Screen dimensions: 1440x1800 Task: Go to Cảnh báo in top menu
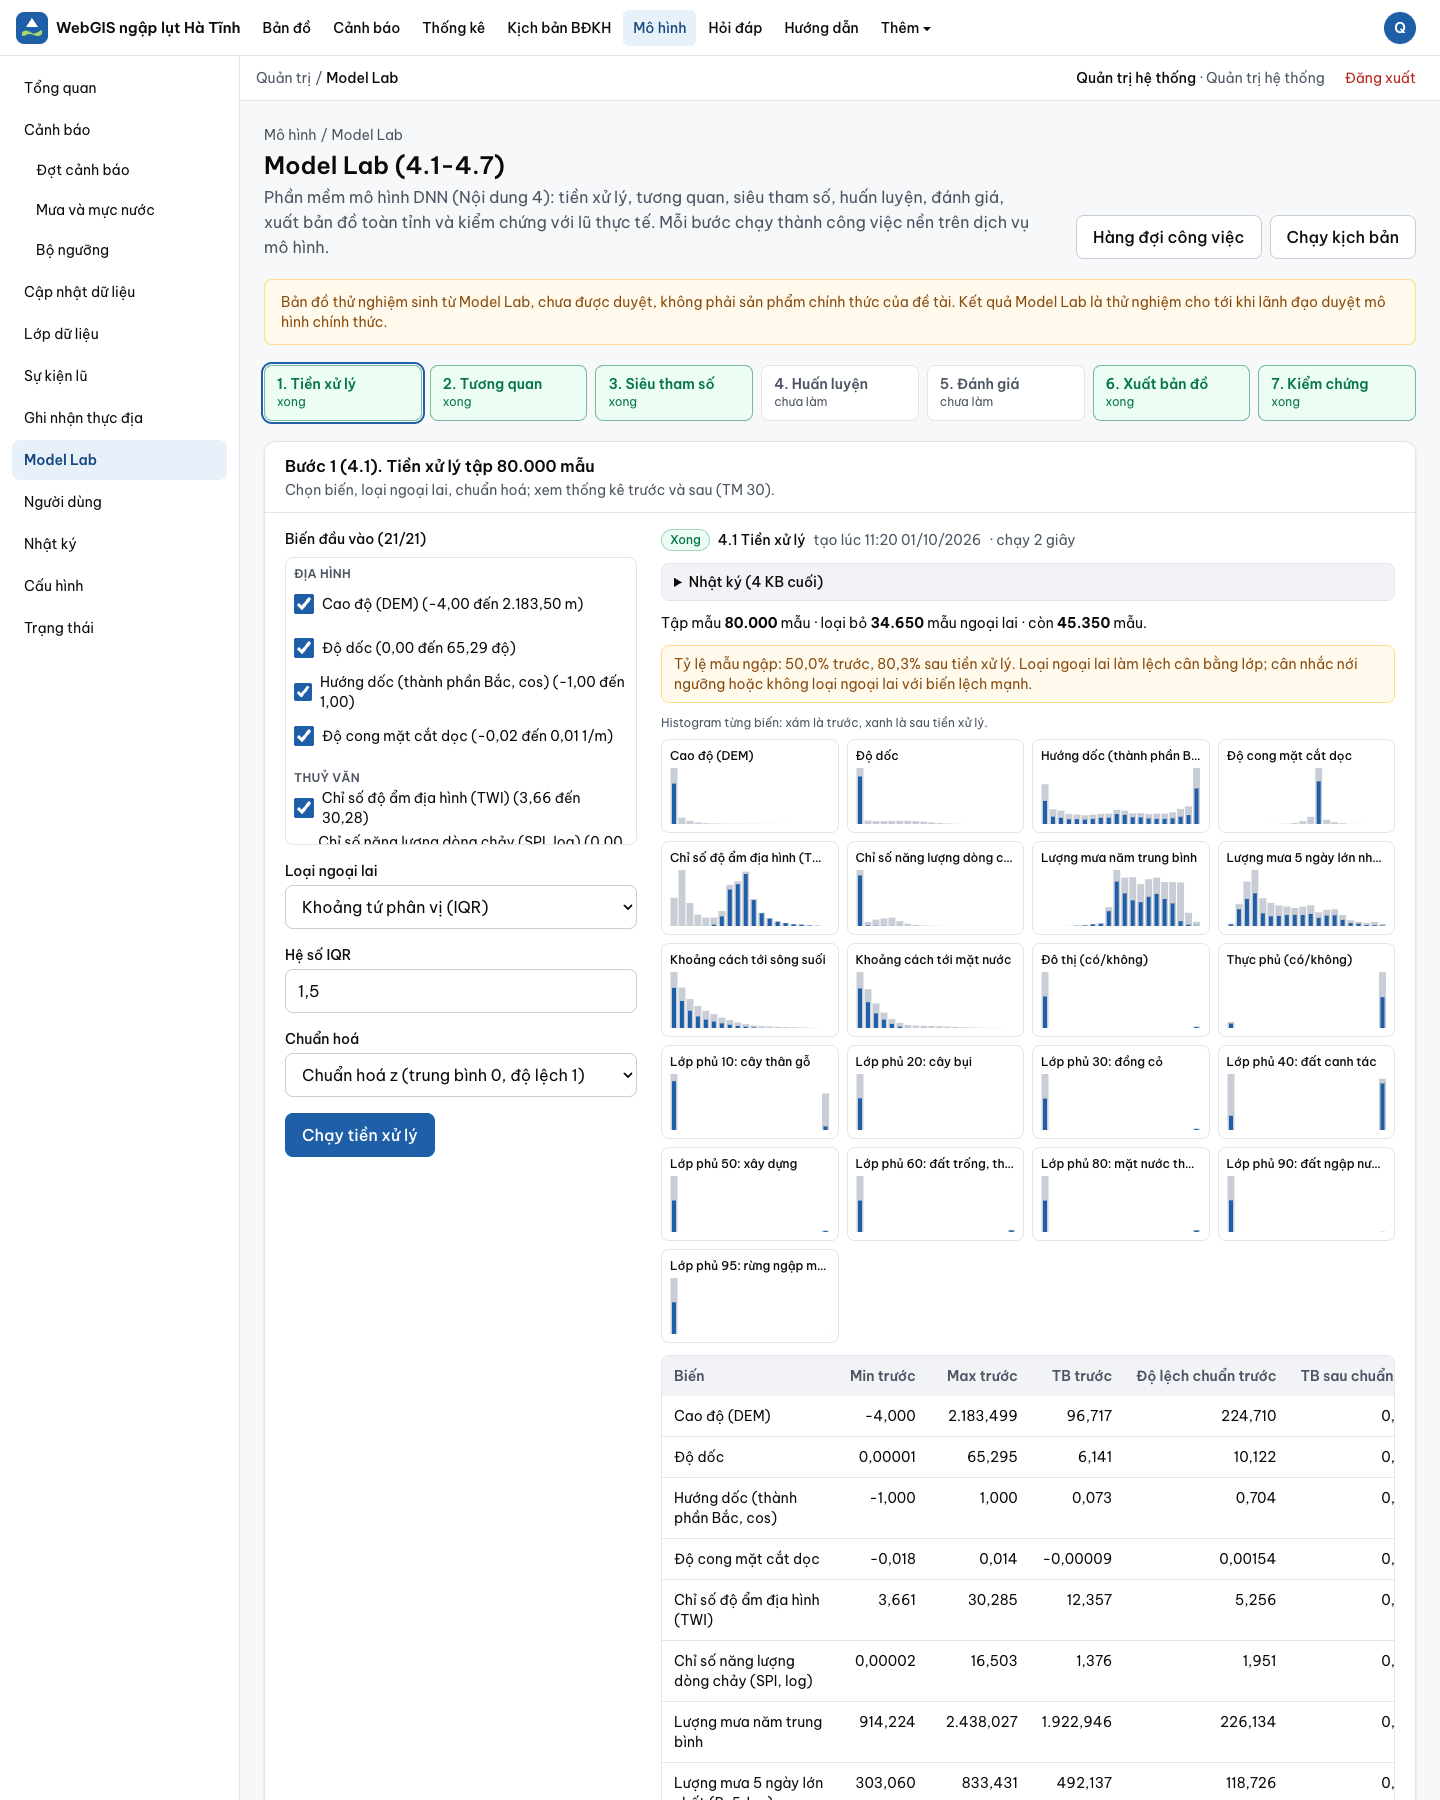click(366, 28)
